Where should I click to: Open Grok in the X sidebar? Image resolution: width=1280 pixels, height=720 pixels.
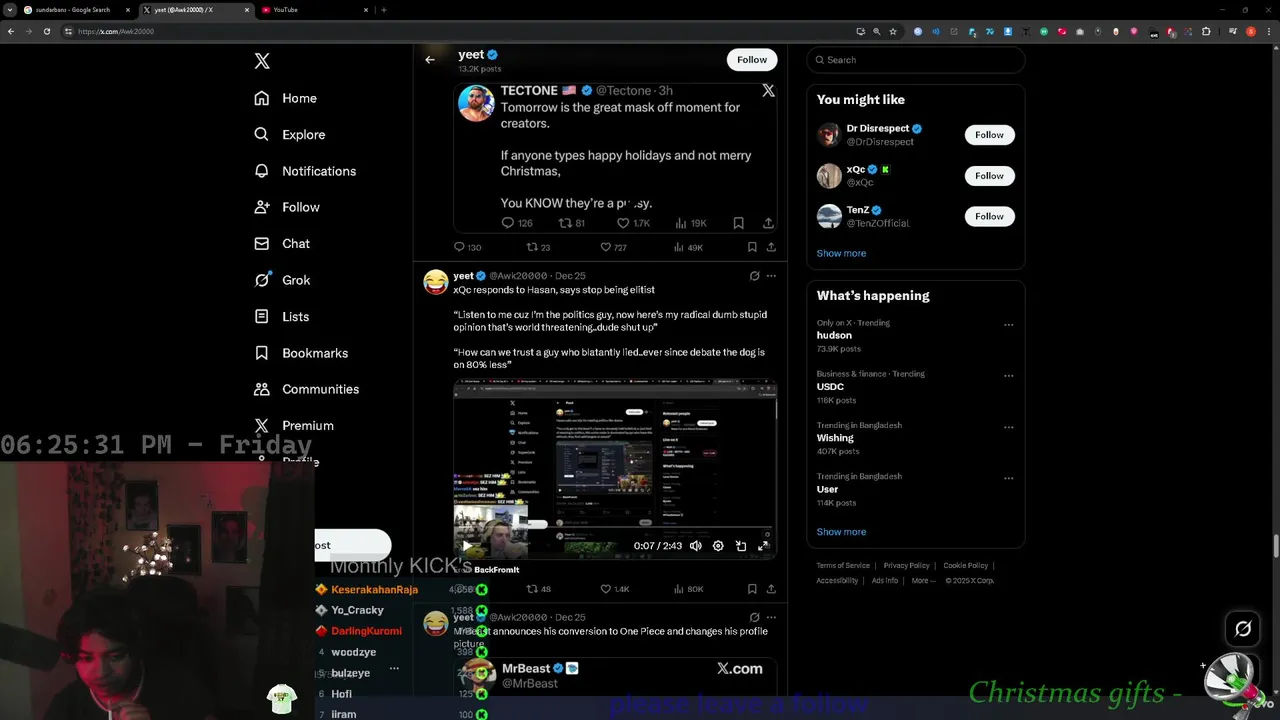(x=282, y=280)
